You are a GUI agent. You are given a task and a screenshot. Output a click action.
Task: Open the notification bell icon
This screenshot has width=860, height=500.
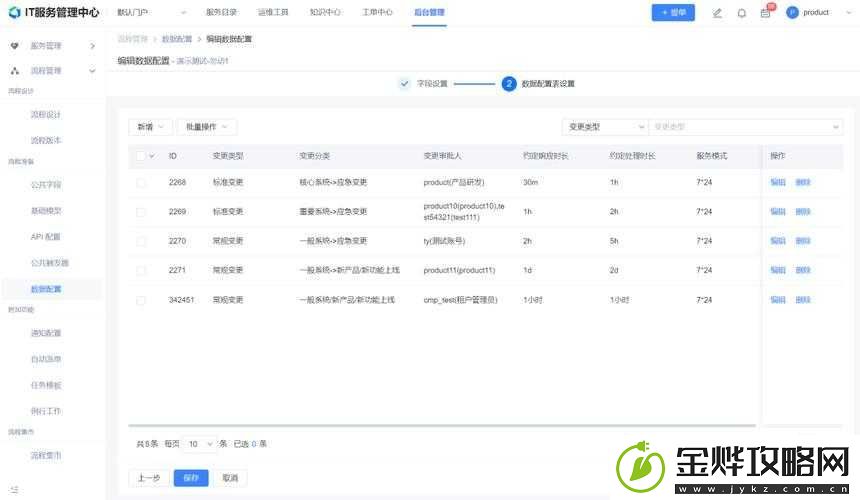coord(742,13)
